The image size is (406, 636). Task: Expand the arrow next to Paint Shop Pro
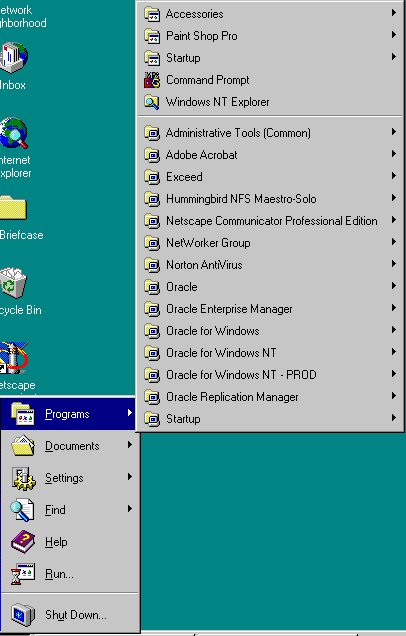click(393, 35)
